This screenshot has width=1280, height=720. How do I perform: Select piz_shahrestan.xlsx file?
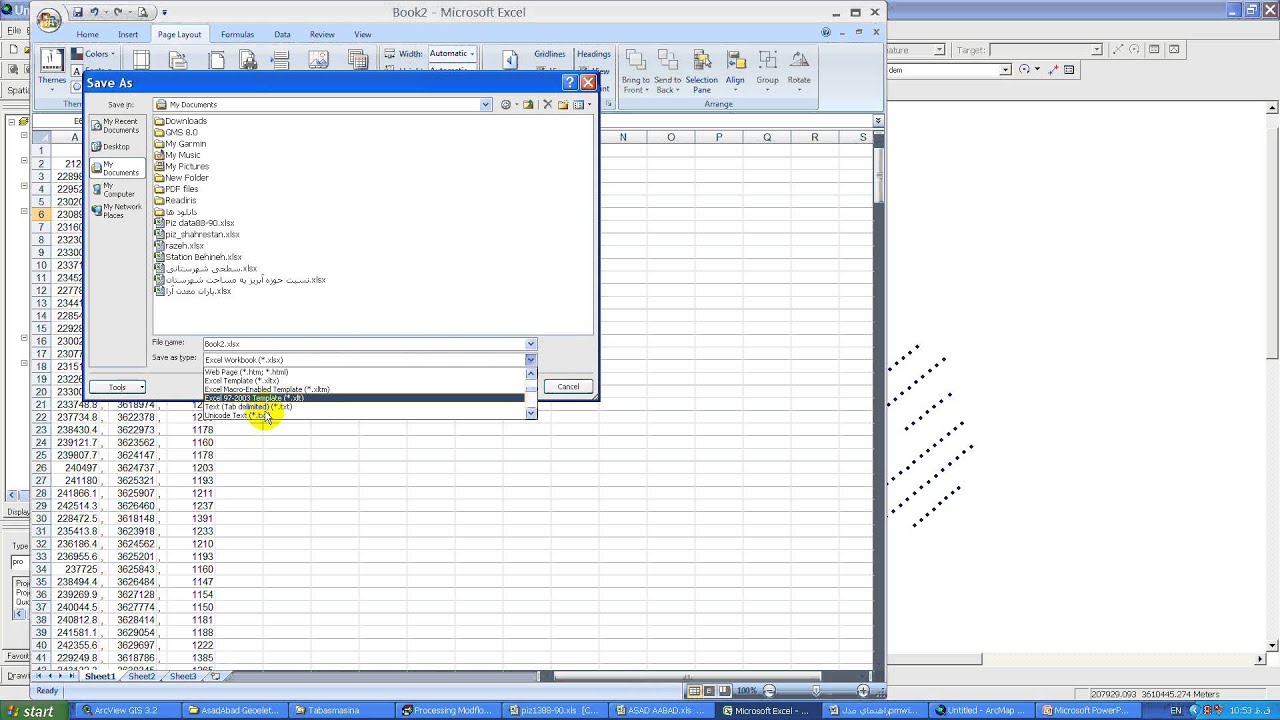(x=197, y=234)
